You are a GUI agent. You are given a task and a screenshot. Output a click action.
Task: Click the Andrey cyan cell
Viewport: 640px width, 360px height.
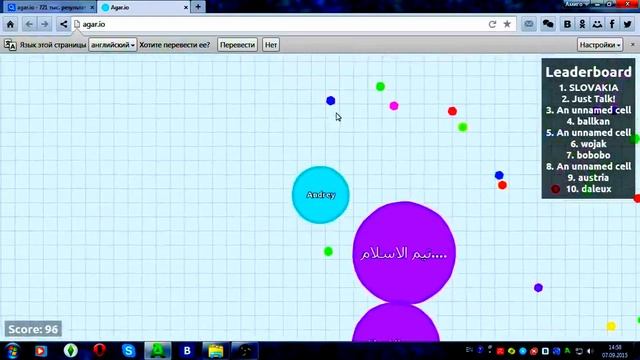point(321,195)
